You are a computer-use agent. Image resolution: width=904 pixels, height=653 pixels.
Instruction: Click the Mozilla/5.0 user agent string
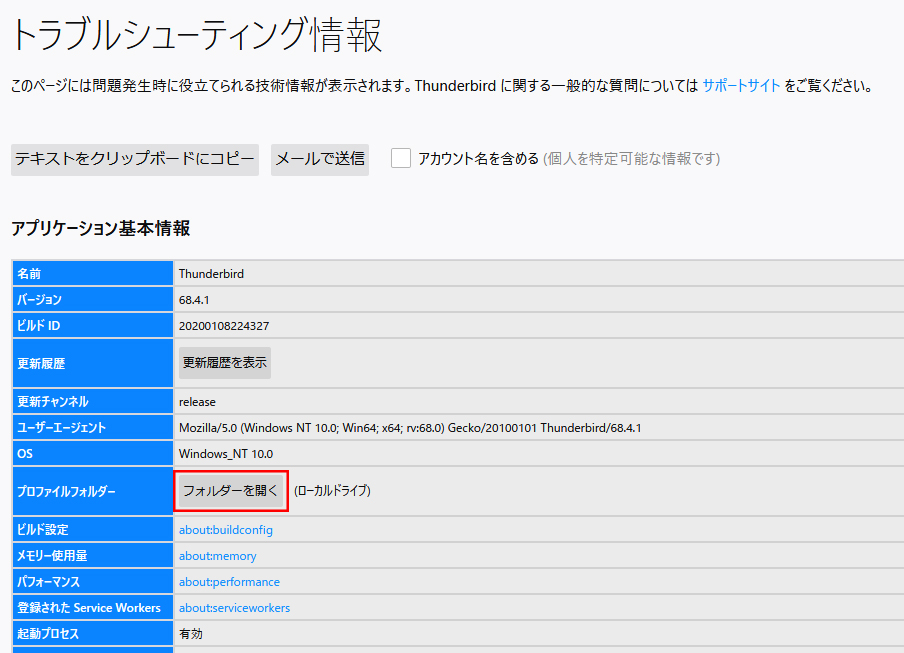point(410,428)
